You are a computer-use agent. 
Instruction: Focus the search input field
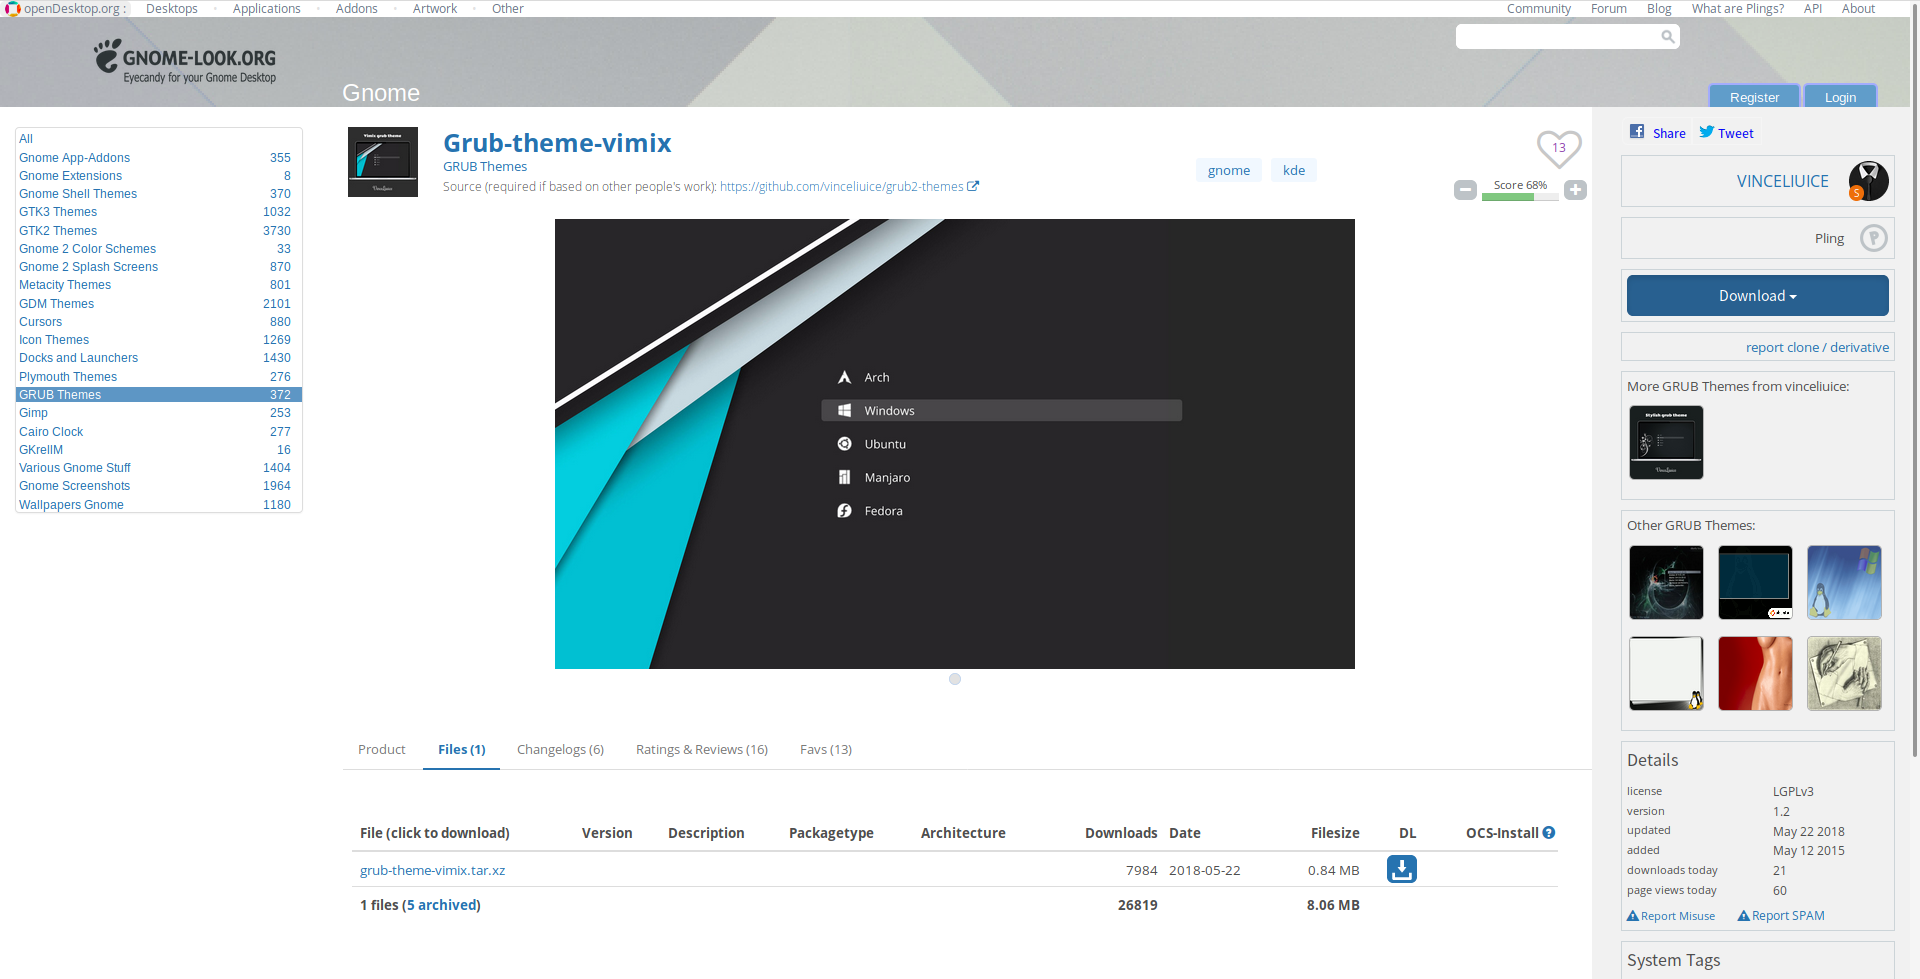coord(1557,37)
